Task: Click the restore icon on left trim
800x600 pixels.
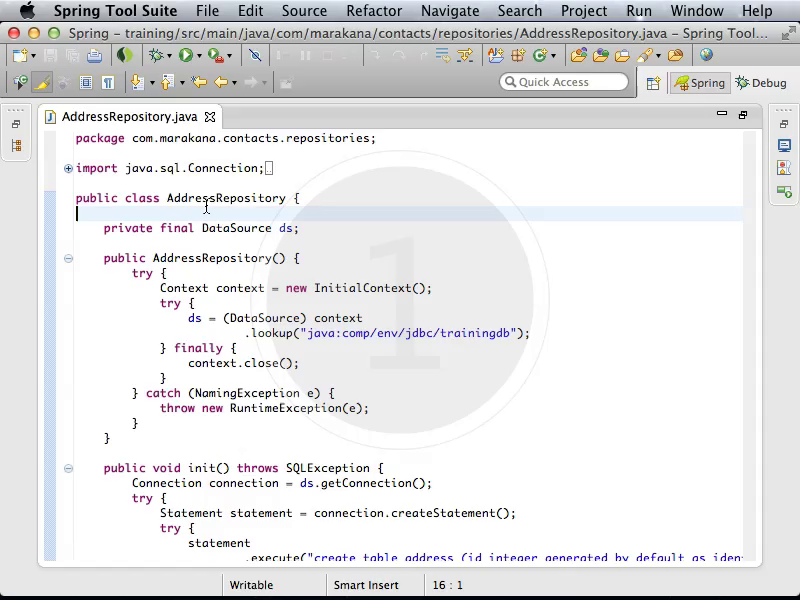Action: [16, 124]
